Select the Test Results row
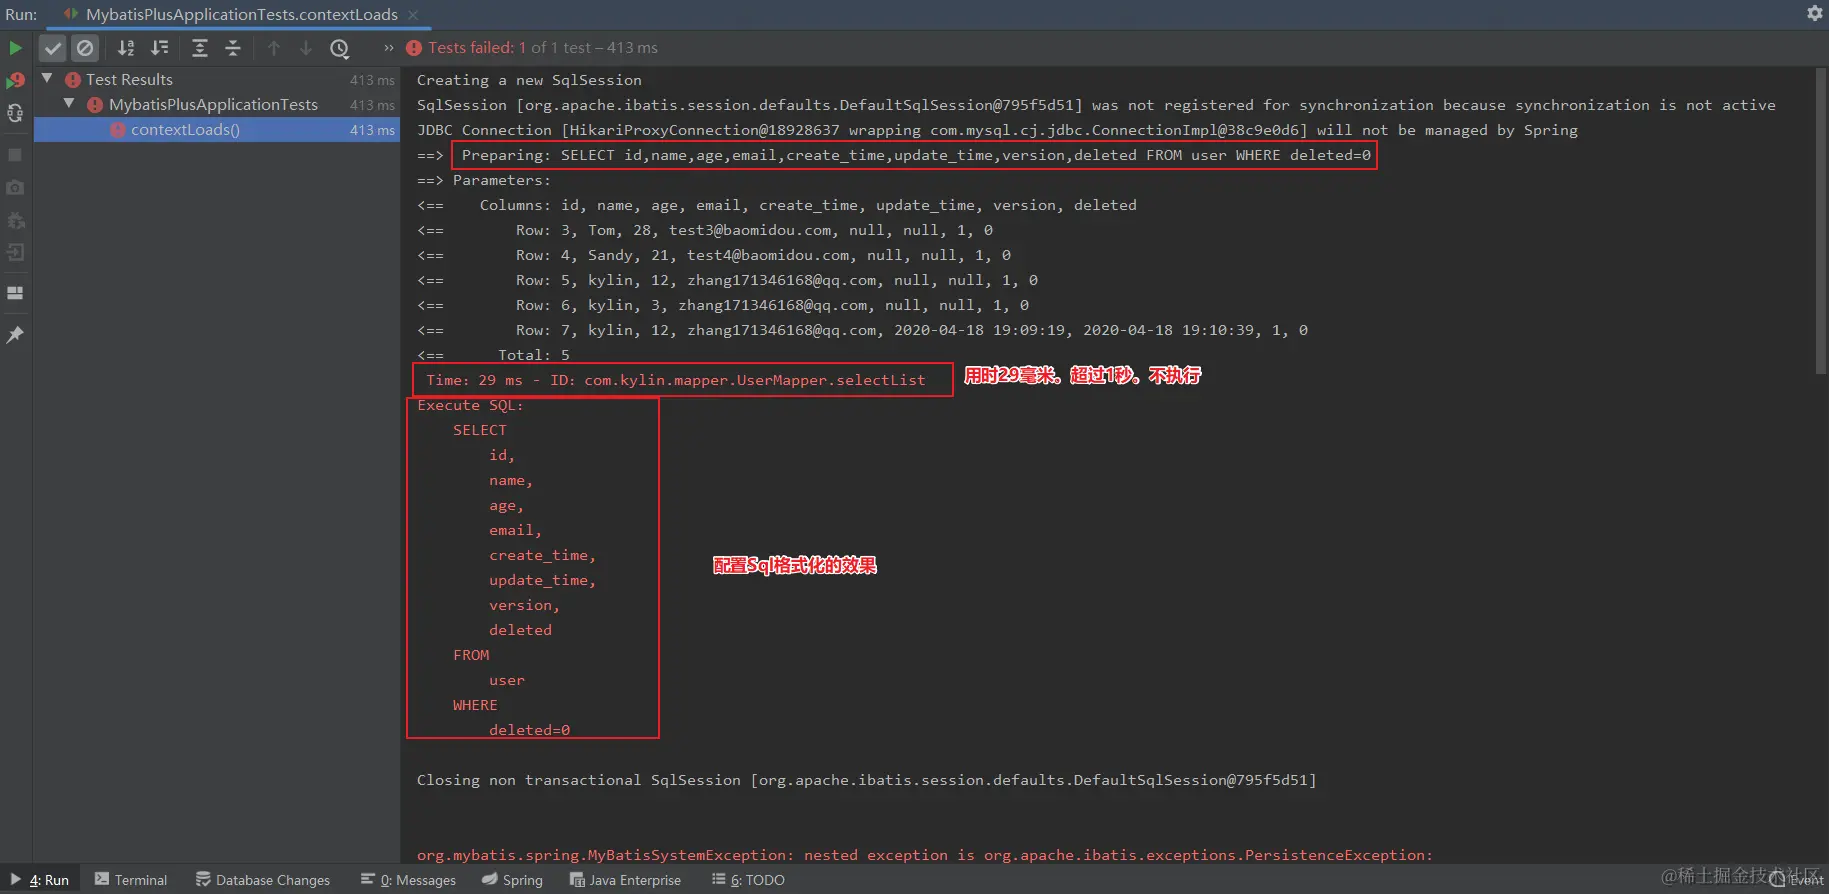This screenshot has height=894, width=1829. pos(217,79)
